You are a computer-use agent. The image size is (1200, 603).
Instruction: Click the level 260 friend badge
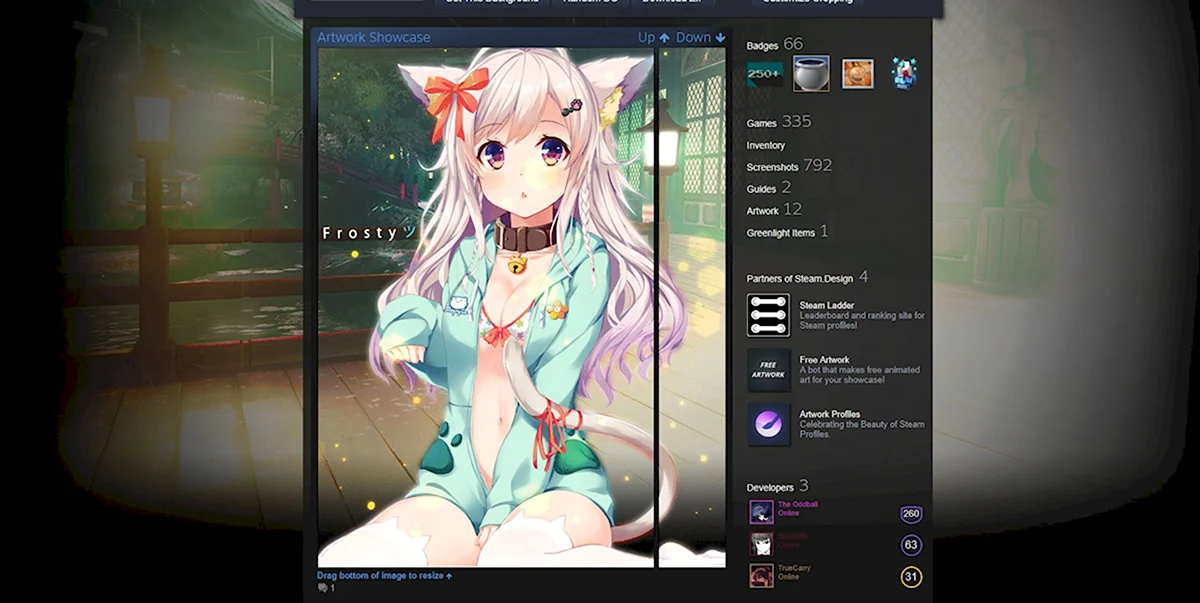tap(910, 514)
